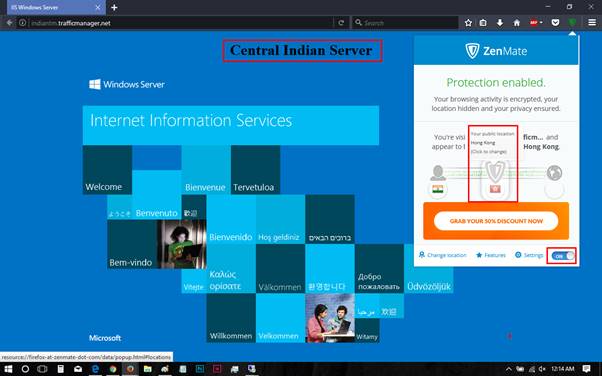602x376 pixels.
Task: Open the Windows Start menu
Action: [8, 369]
